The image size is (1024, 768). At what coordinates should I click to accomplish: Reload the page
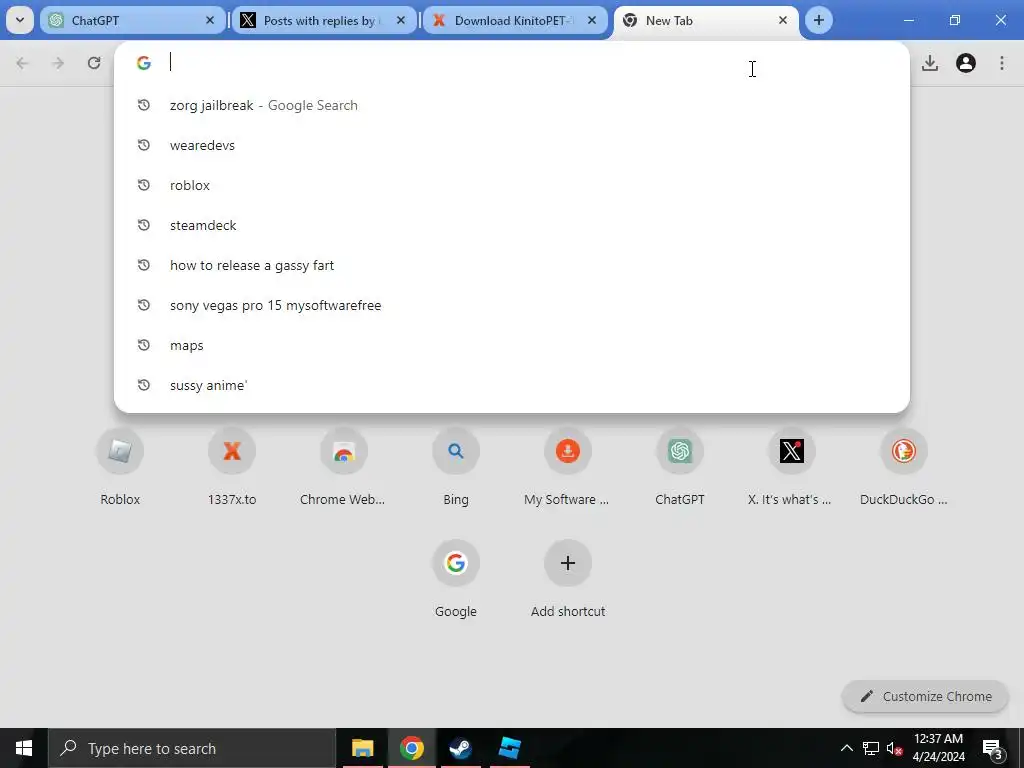tap(94, 63)
